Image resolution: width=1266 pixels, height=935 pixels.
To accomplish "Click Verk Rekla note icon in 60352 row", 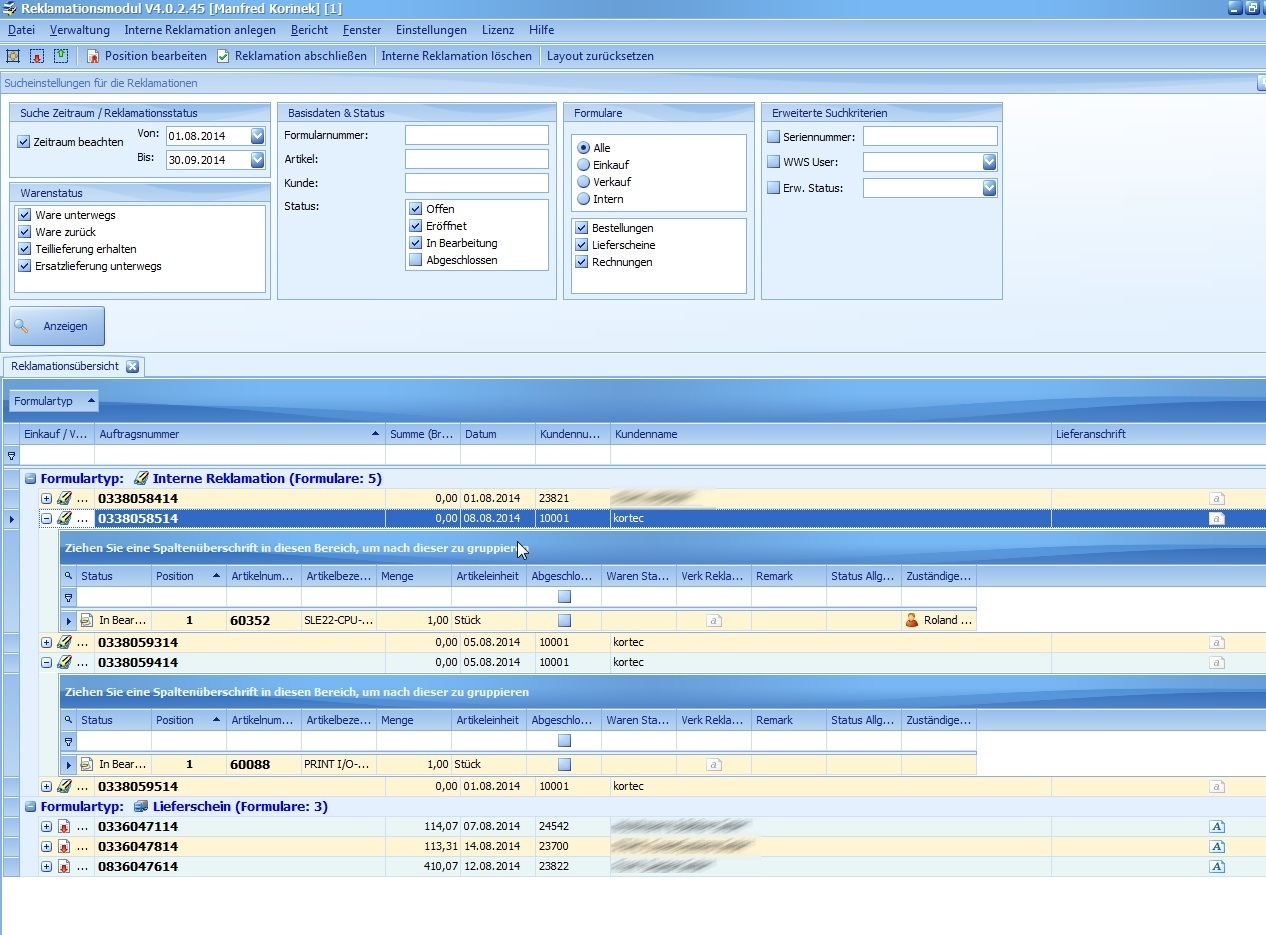I will coord(714,620).
